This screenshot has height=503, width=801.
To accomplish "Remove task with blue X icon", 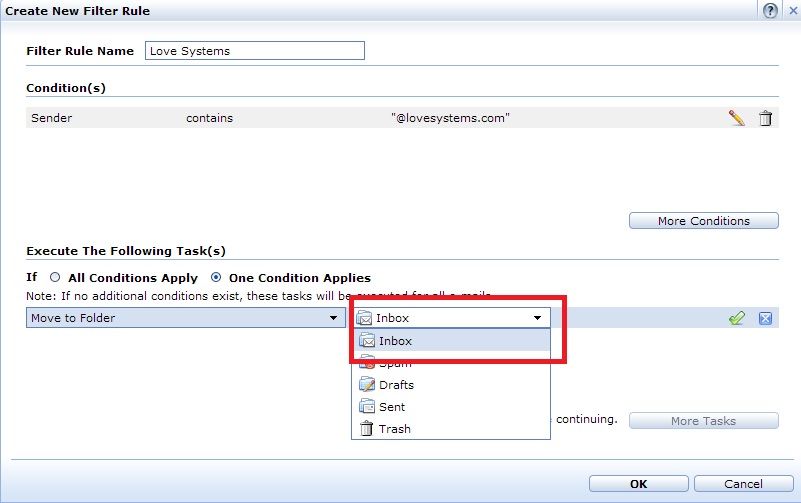I will (x=765, y=318).
